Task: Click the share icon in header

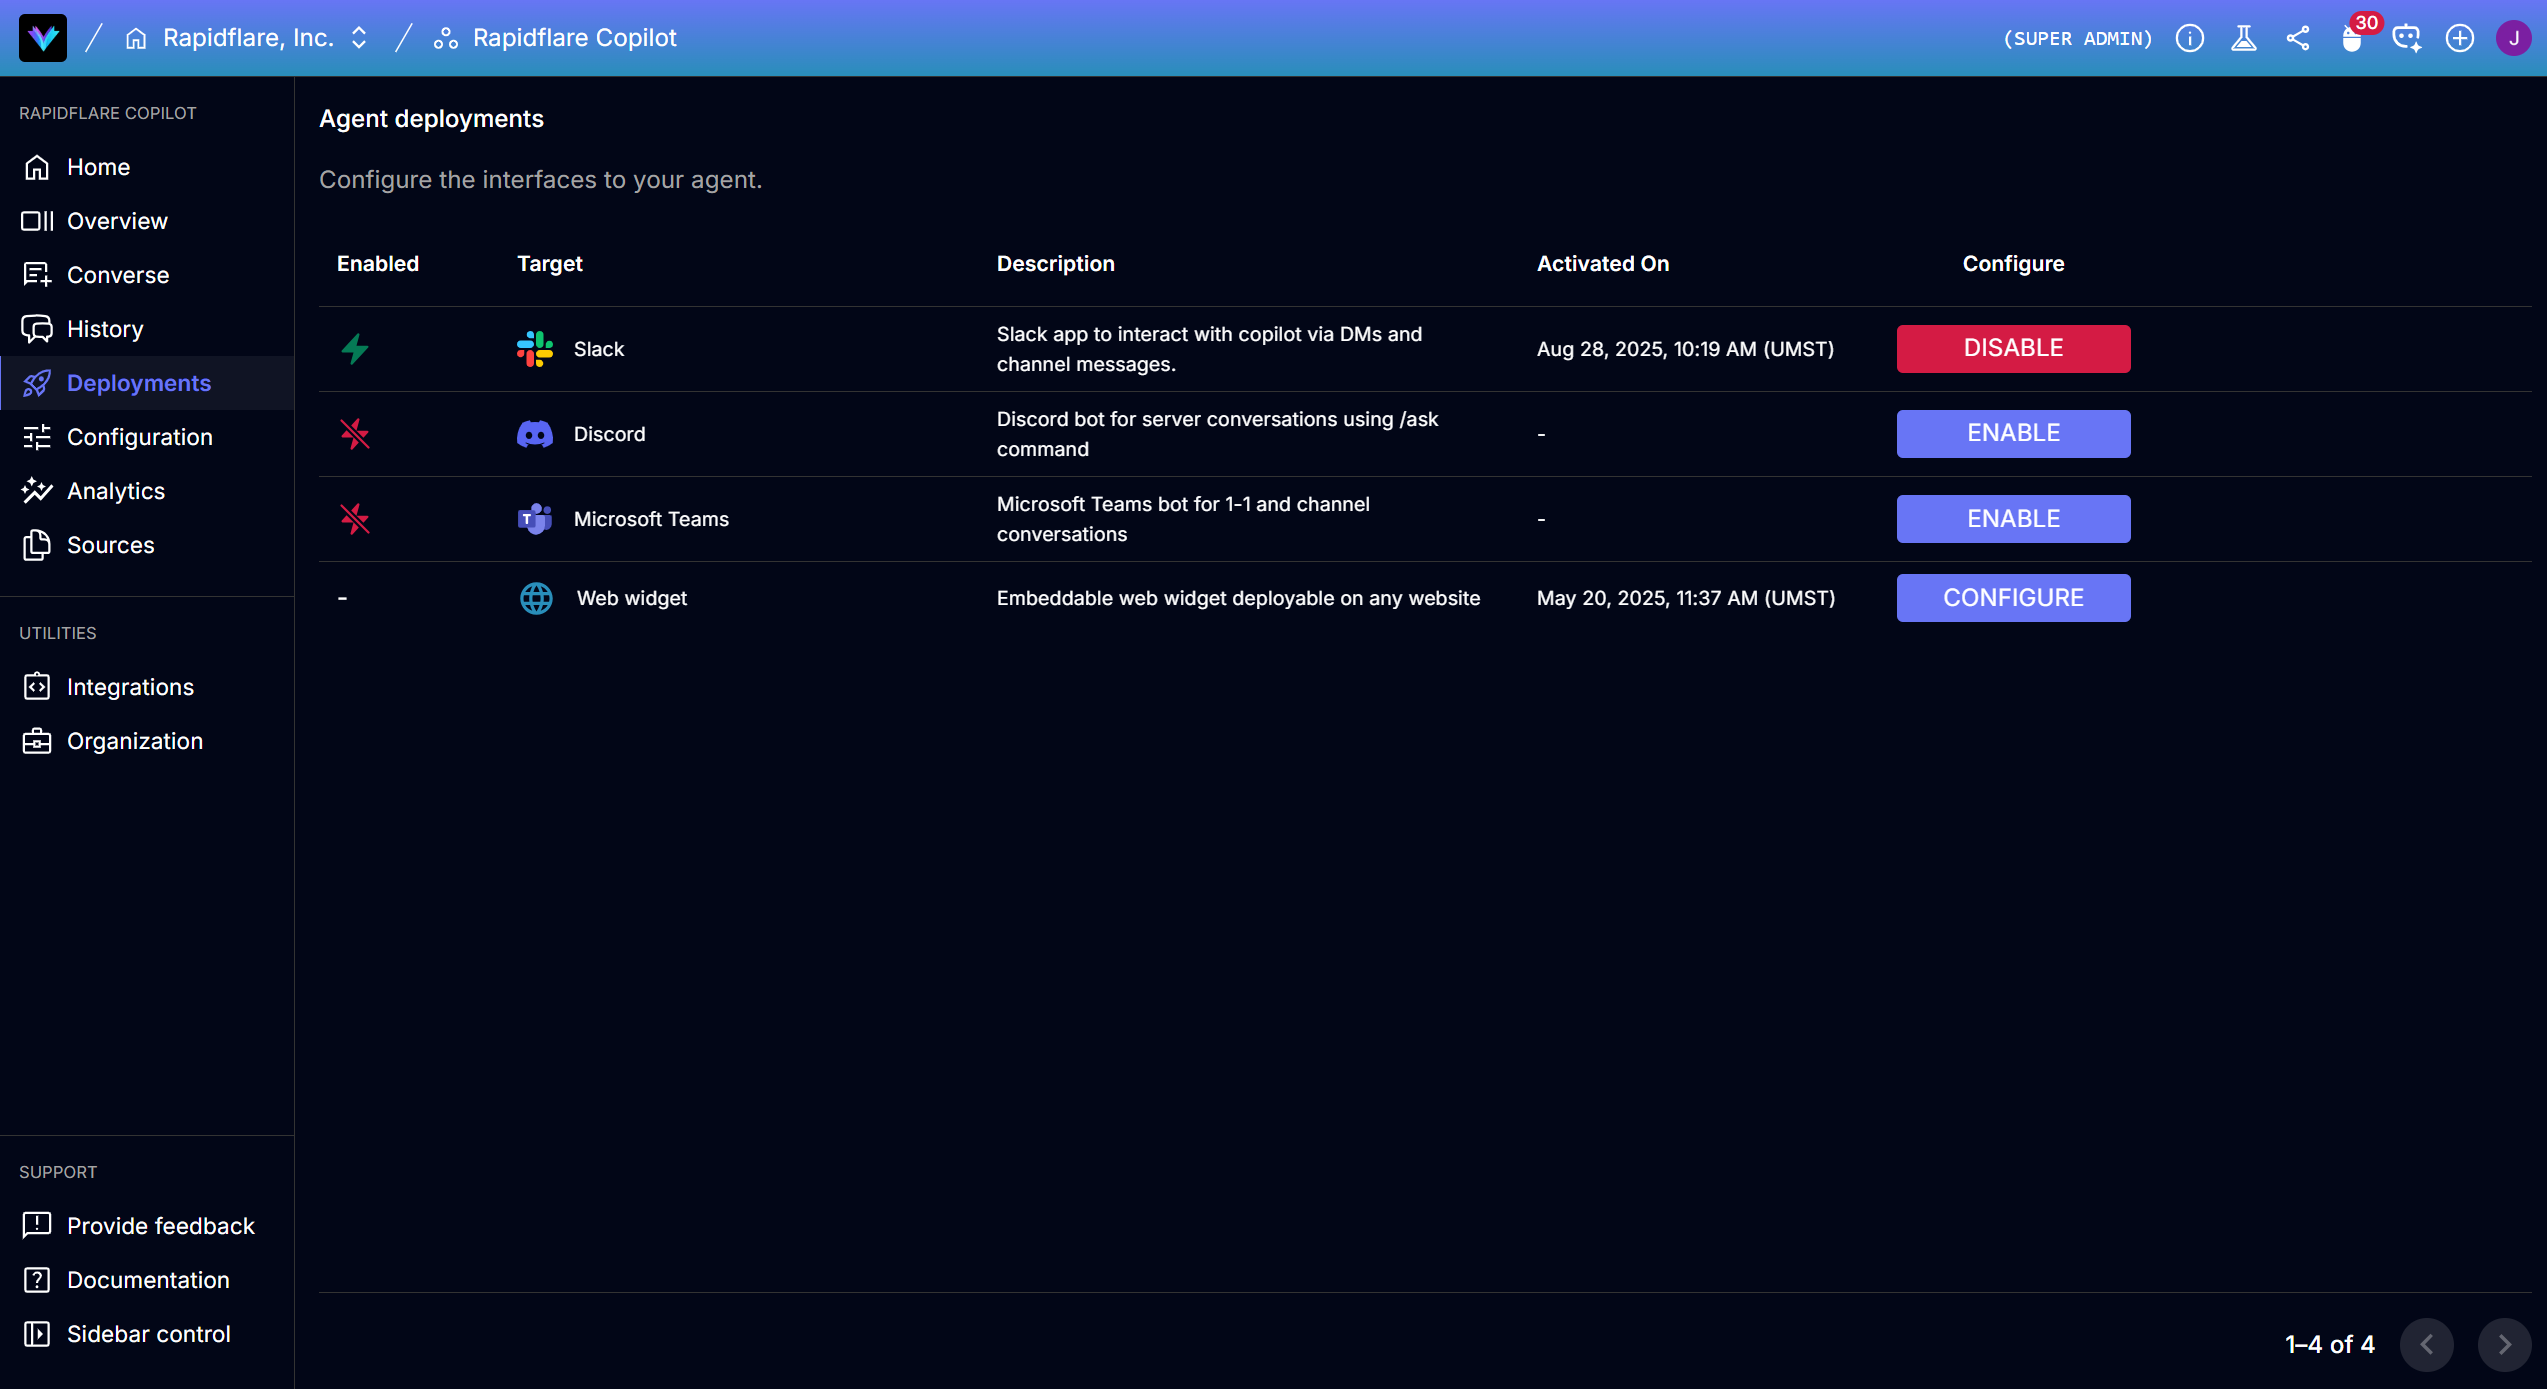Action: 2298,38
